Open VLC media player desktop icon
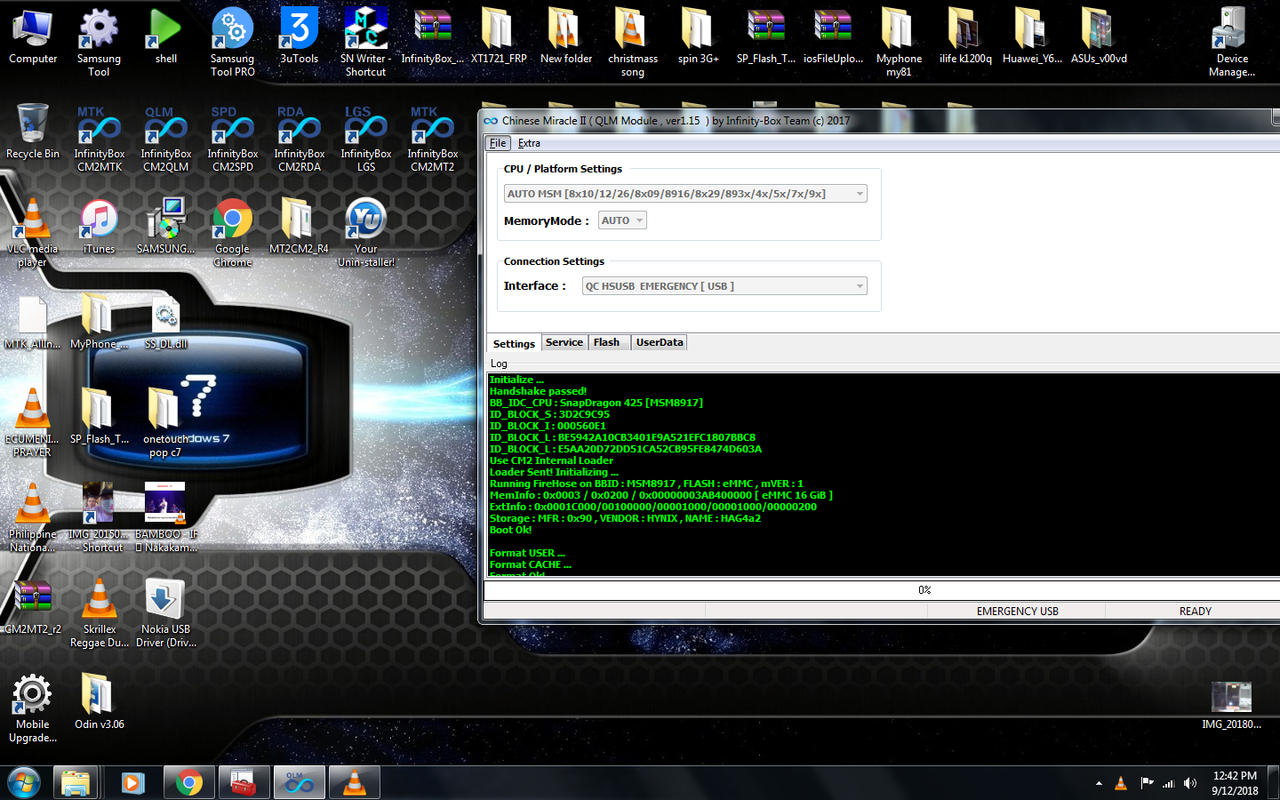The width and height of the screenshot is (1280, 800). tap(32, 233)
